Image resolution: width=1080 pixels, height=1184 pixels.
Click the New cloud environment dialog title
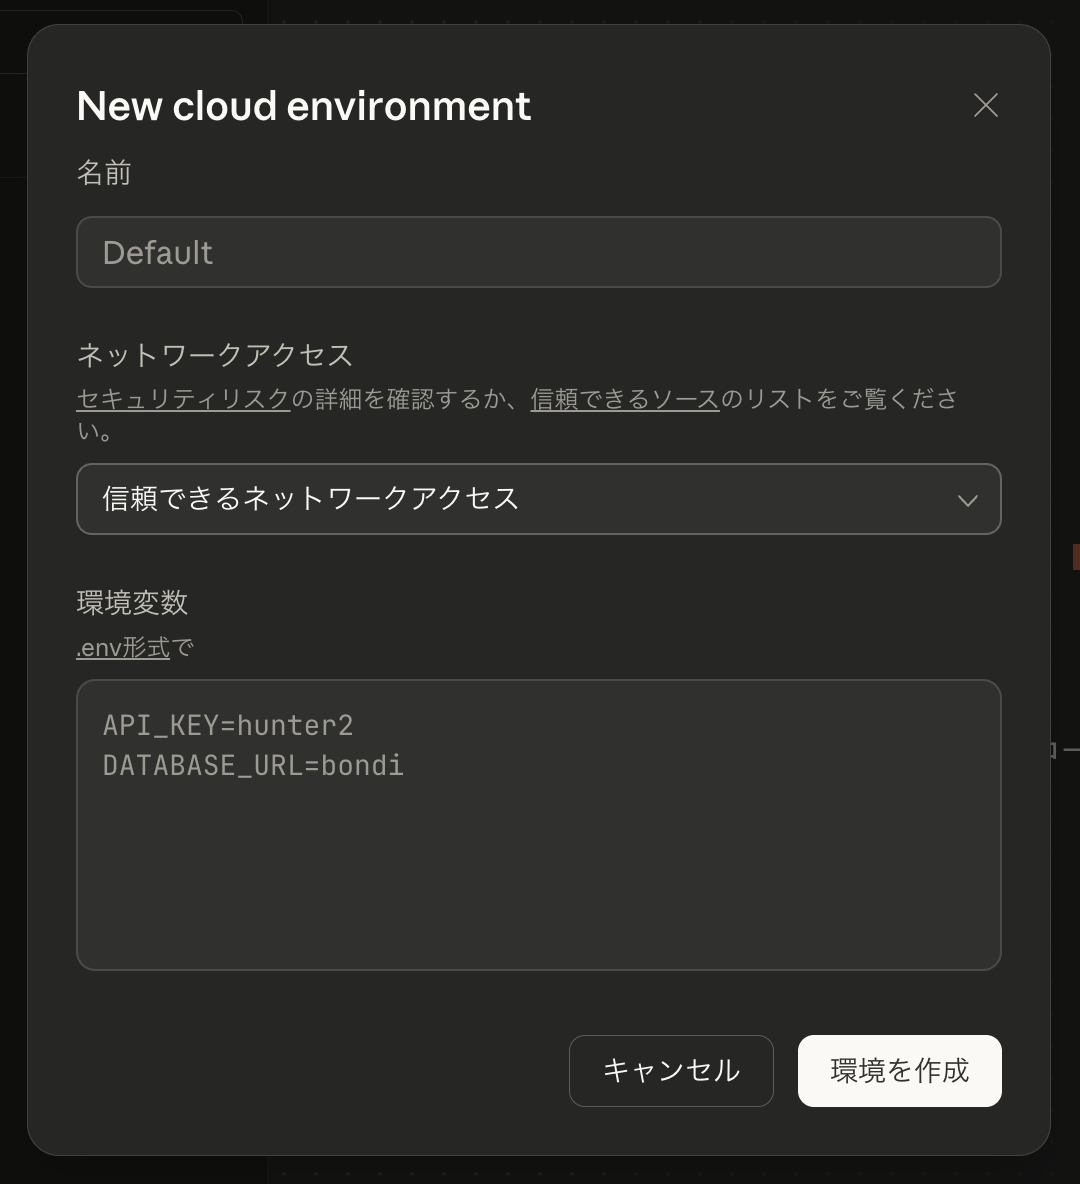(x=303, y=106)
